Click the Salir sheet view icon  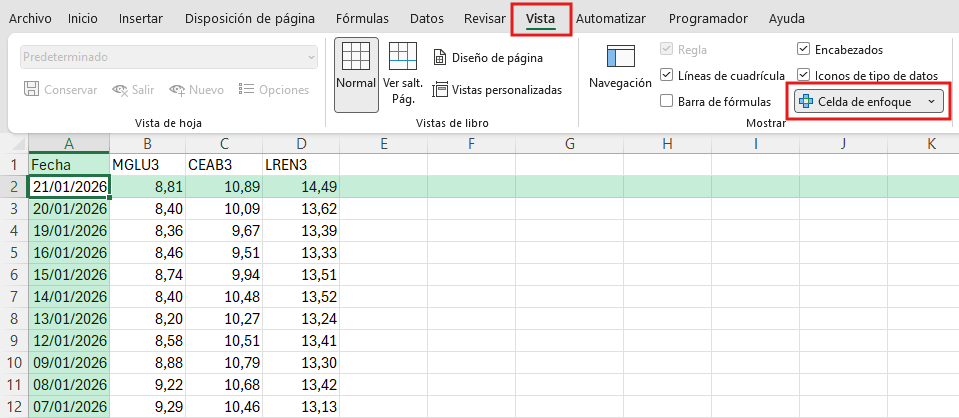pyautogui.click(x=120, y=90)
